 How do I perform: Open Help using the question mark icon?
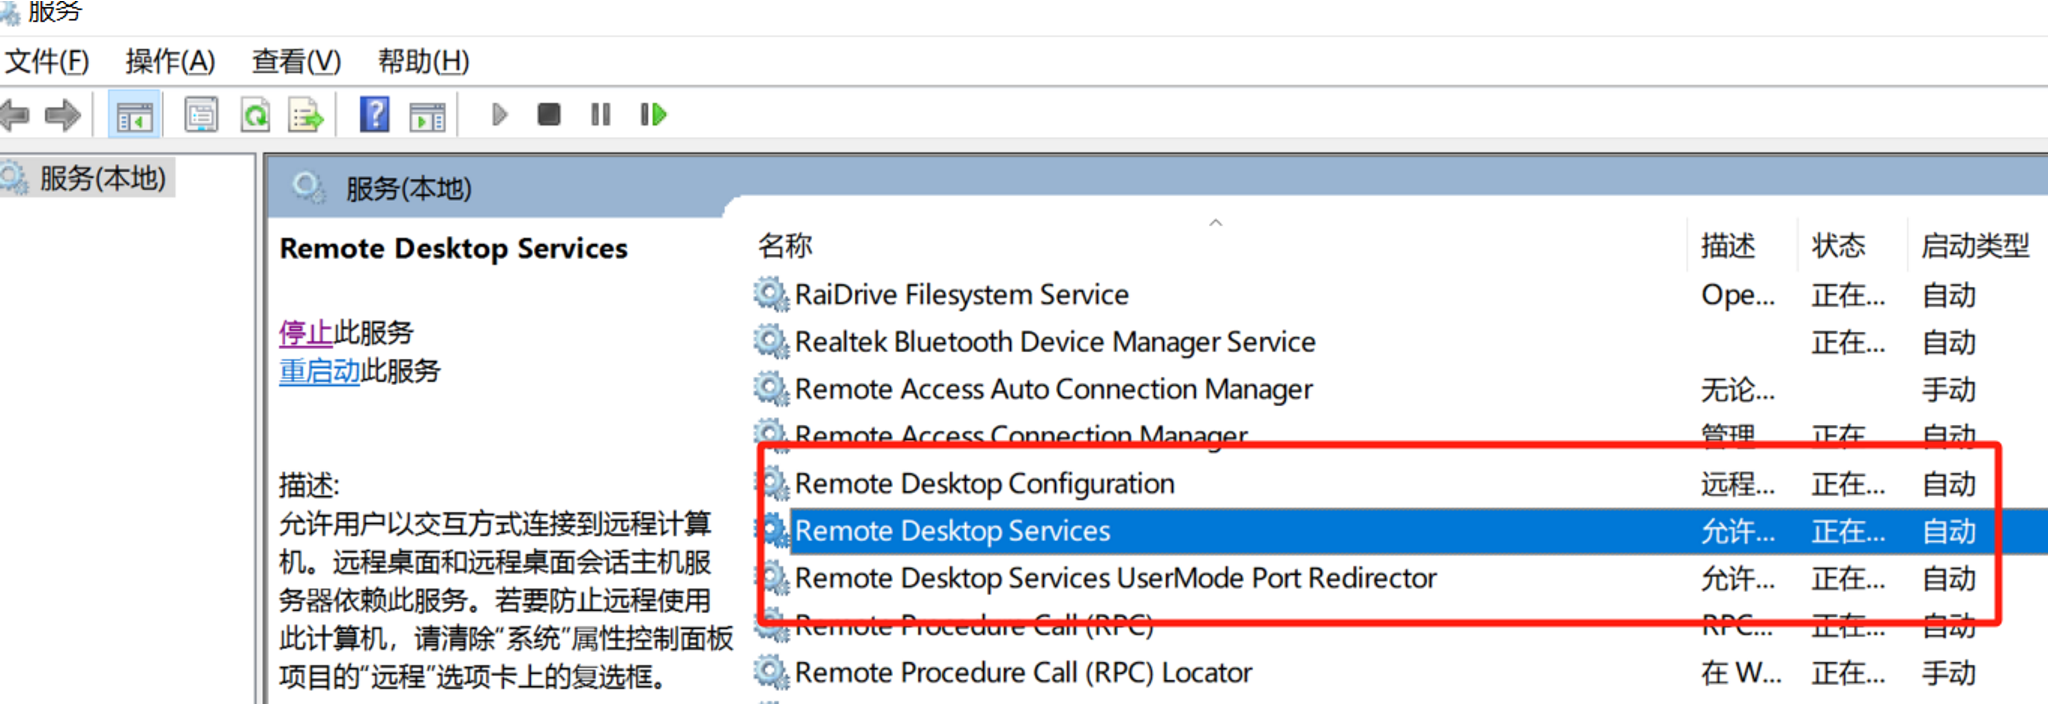point(374,115)
